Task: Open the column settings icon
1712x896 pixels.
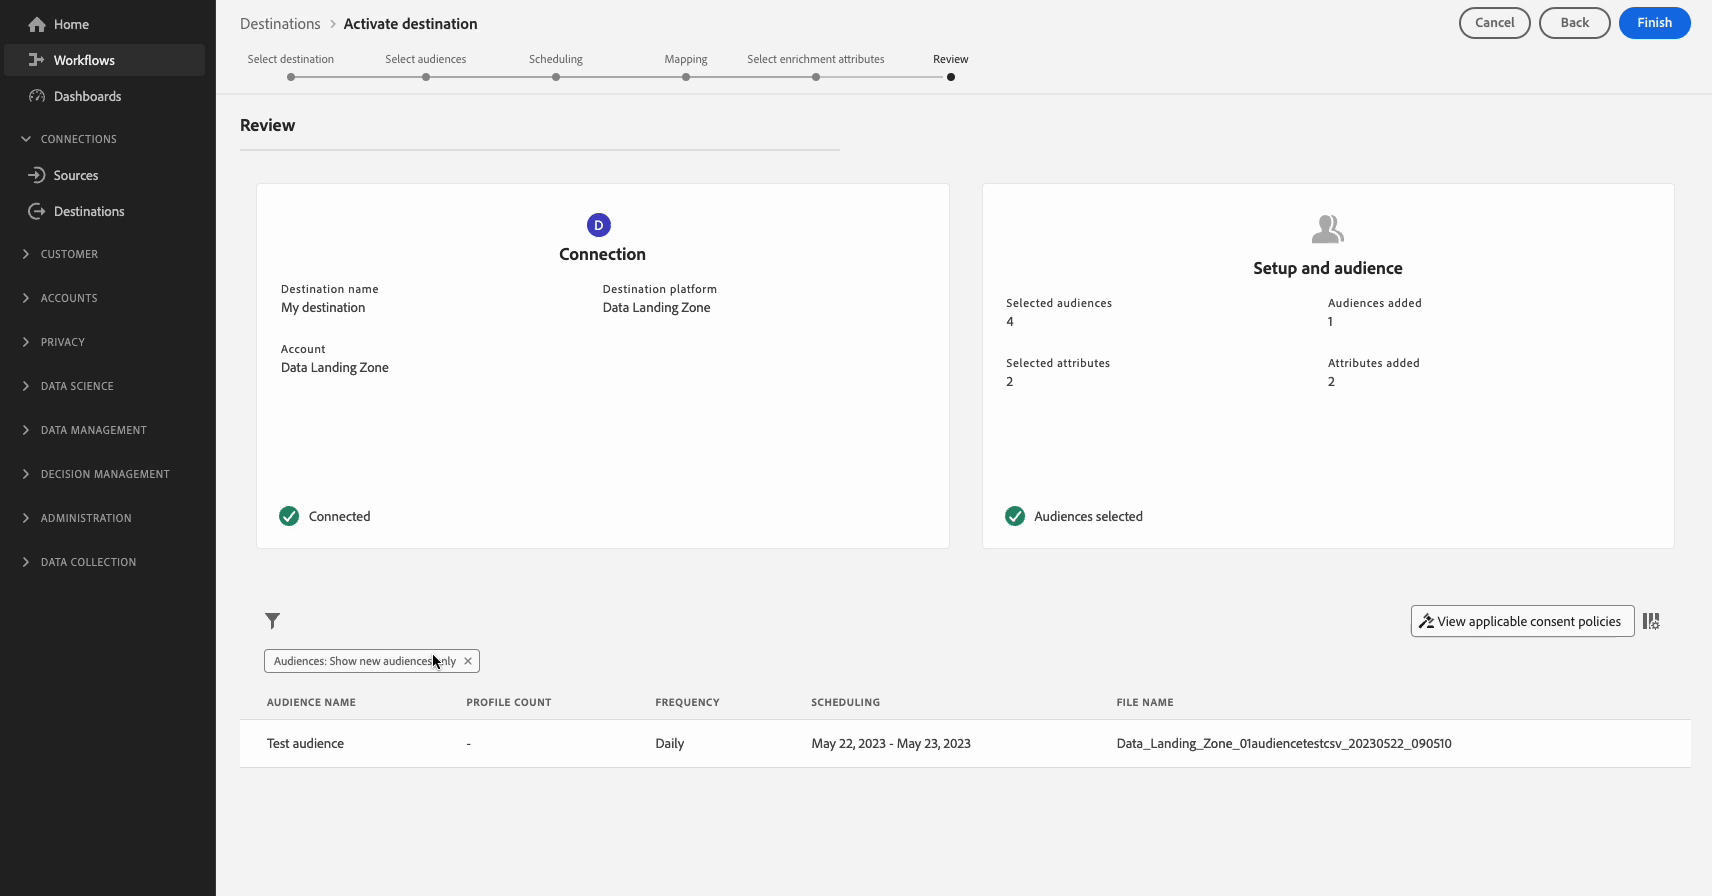Action: click(x=1651, y=621)
